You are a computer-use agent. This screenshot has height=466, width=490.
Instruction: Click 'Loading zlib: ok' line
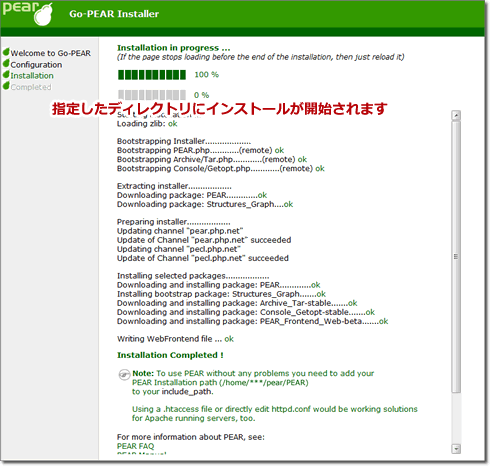click(x=147, y=124)
